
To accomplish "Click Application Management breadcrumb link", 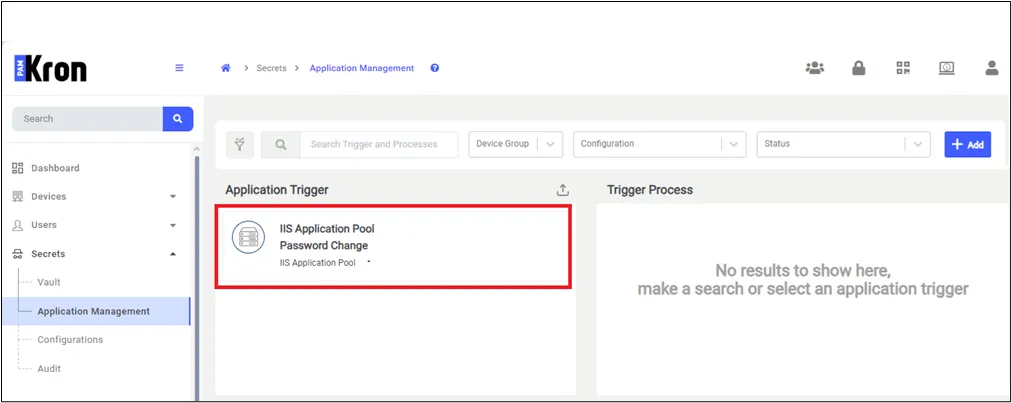I will (362, 68).
